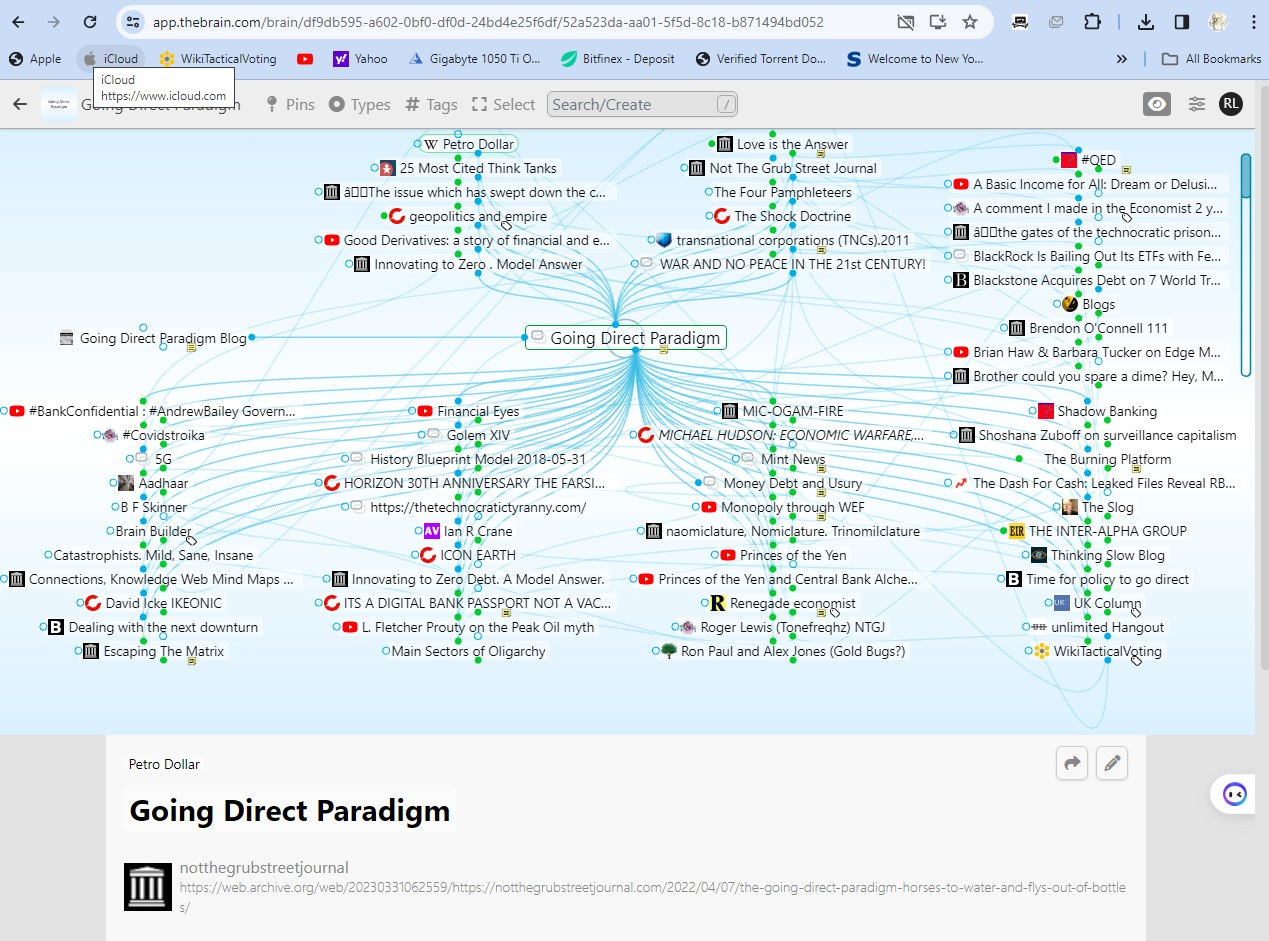The height and width of the screenshot is (941, 1269).
Task: Toggle the presentation eye view button
Action: tap(1157, 104)
